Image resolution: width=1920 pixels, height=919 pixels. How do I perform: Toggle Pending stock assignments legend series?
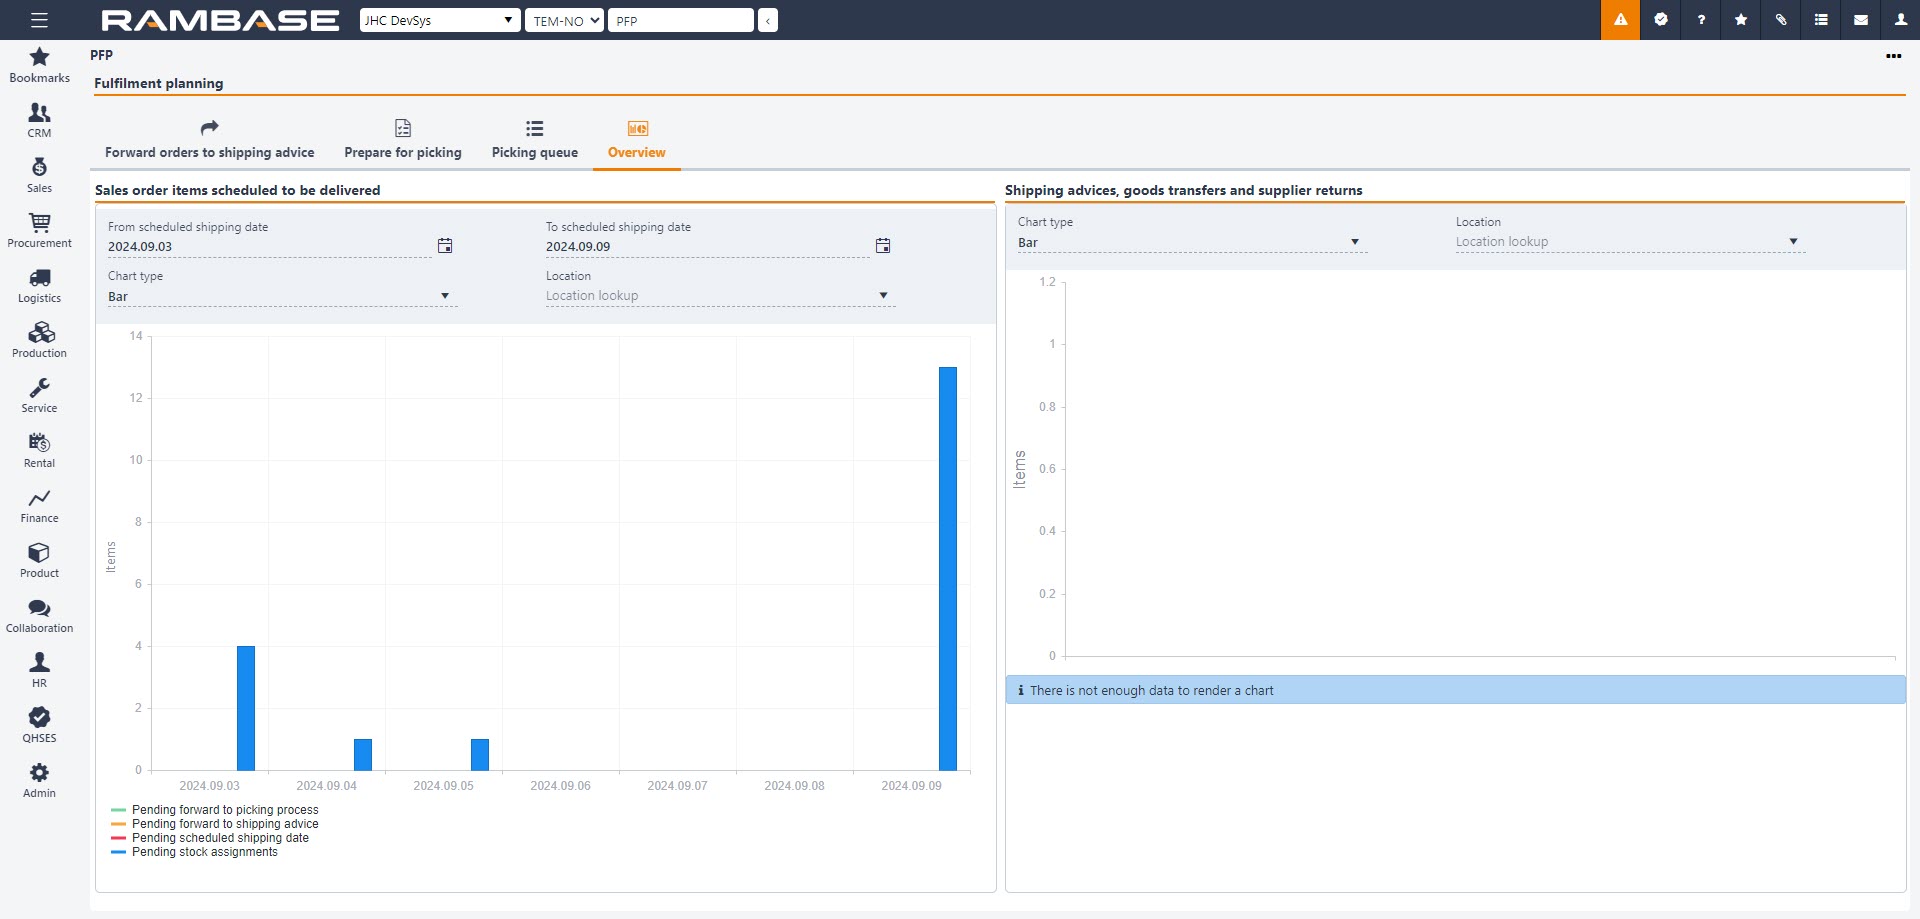pos(204,852)
